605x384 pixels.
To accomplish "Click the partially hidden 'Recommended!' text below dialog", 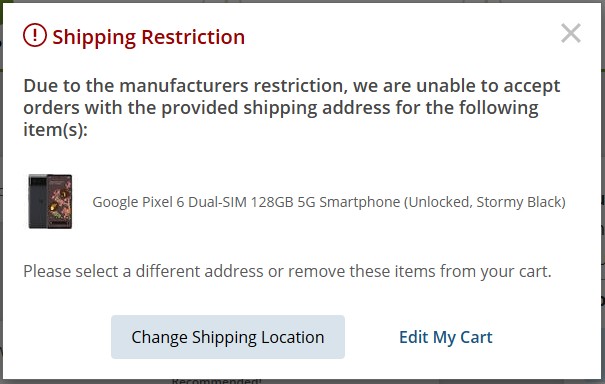I will tap(216, 381).
